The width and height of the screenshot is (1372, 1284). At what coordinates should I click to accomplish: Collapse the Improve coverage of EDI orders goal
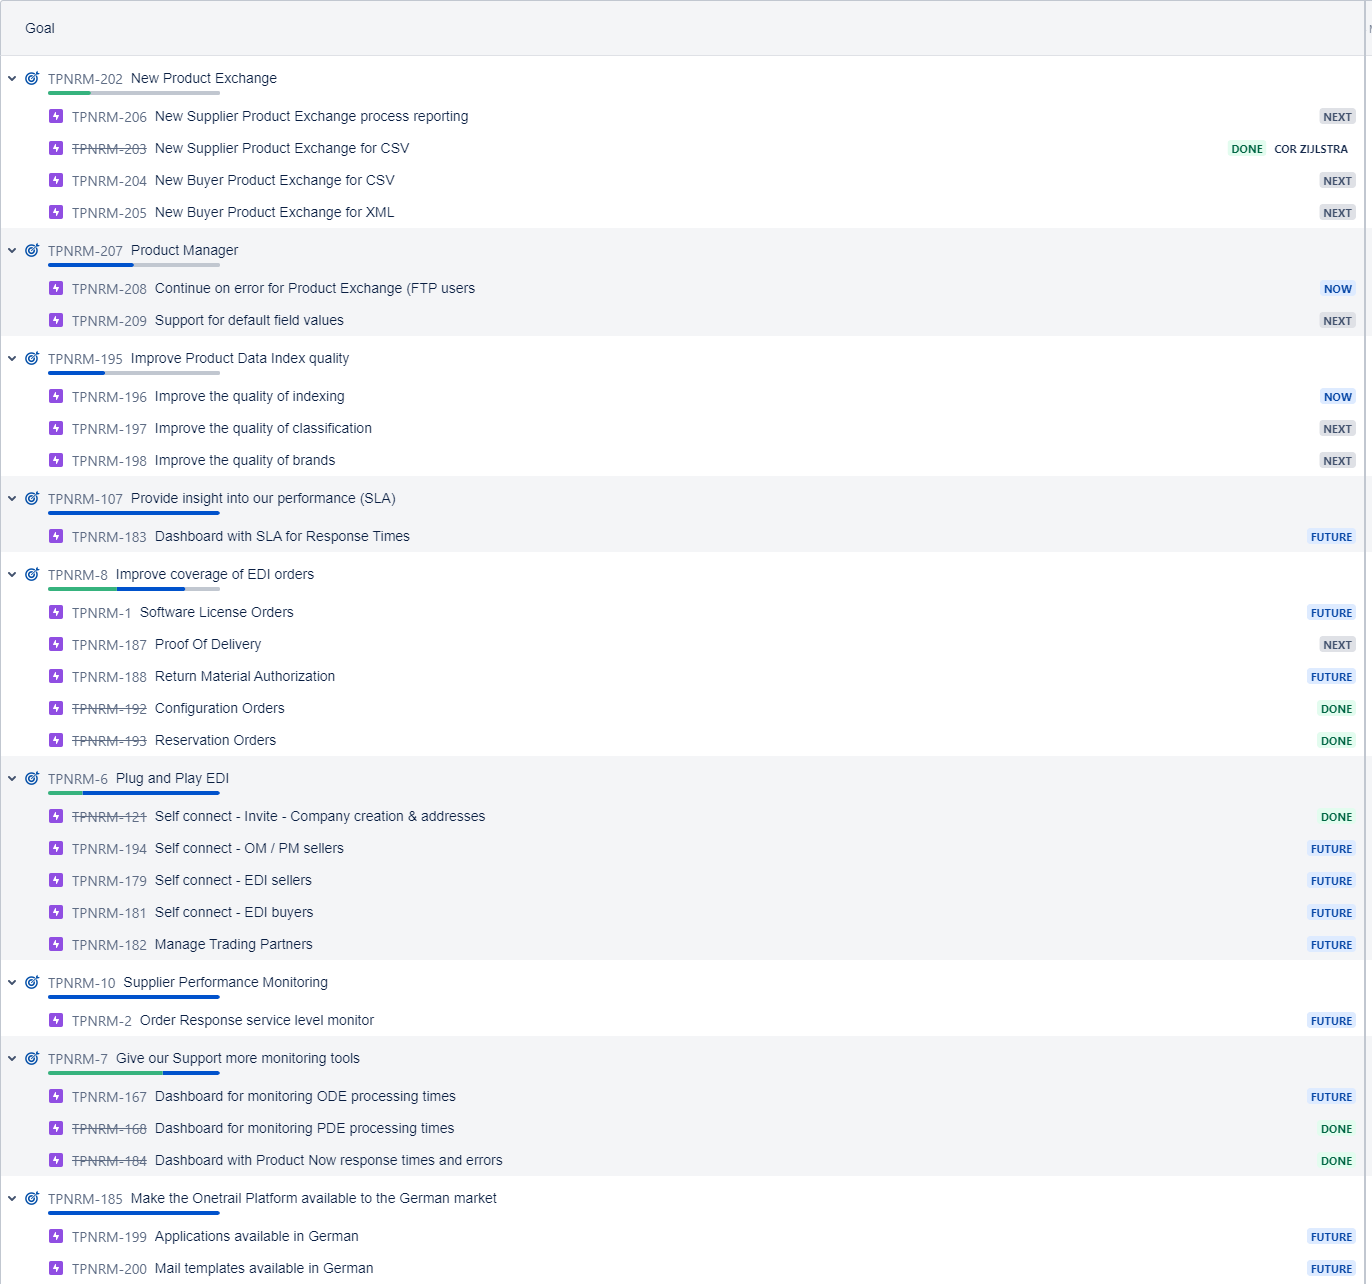(12, 574)
